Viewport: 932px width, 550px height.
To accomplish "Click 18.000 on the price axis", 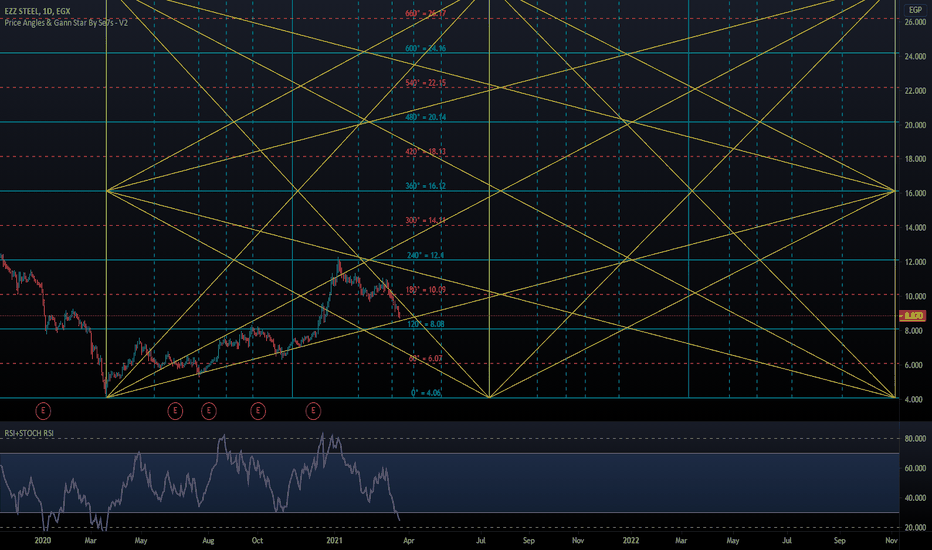I will pos(915,159).
